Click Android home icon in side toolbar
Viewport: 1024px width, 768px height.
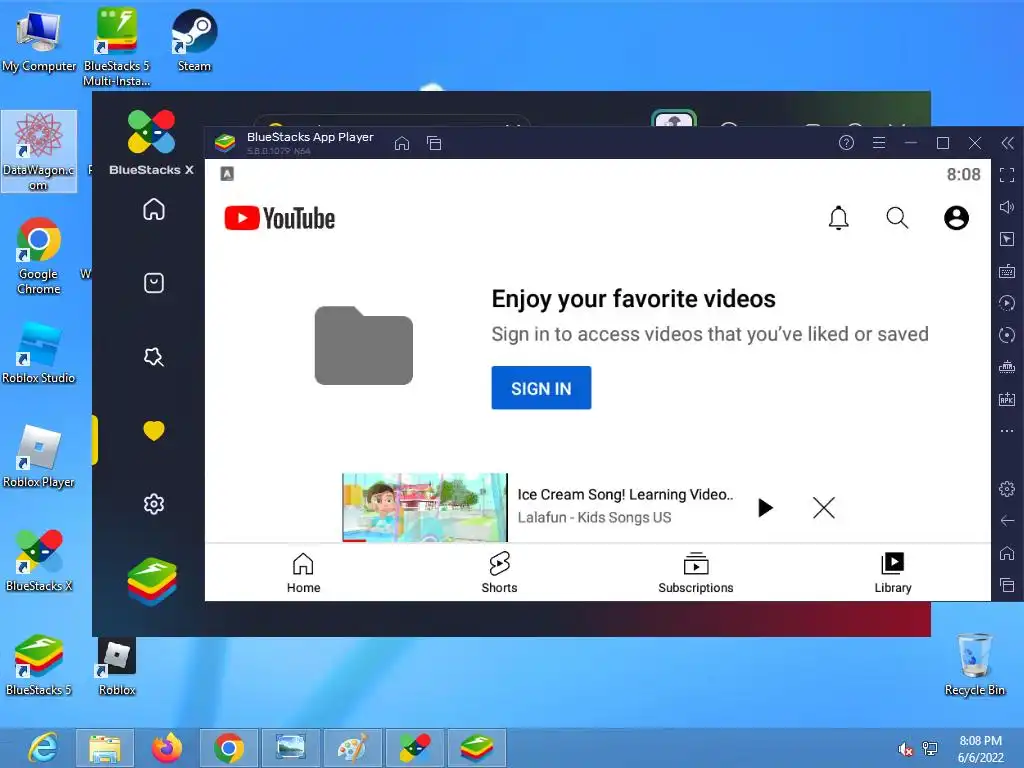pyautogui.click(x=1007, y=553)
